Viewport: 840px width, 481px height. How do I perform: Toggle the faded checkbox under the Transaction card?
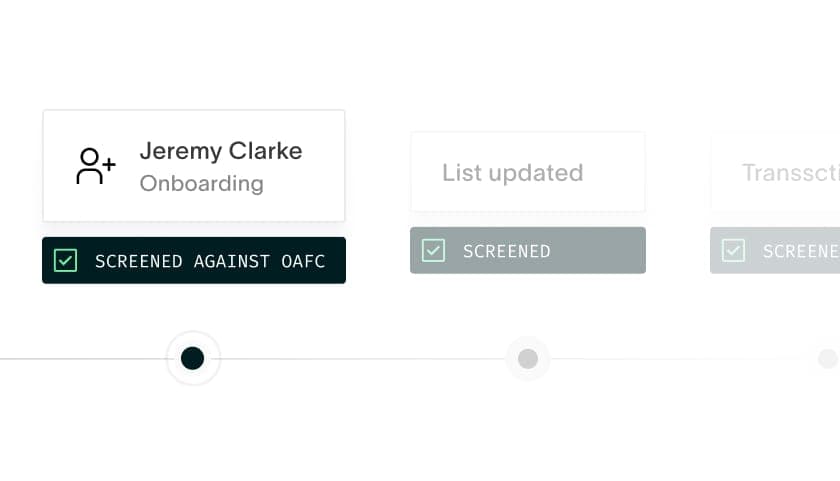click(733, 250)
